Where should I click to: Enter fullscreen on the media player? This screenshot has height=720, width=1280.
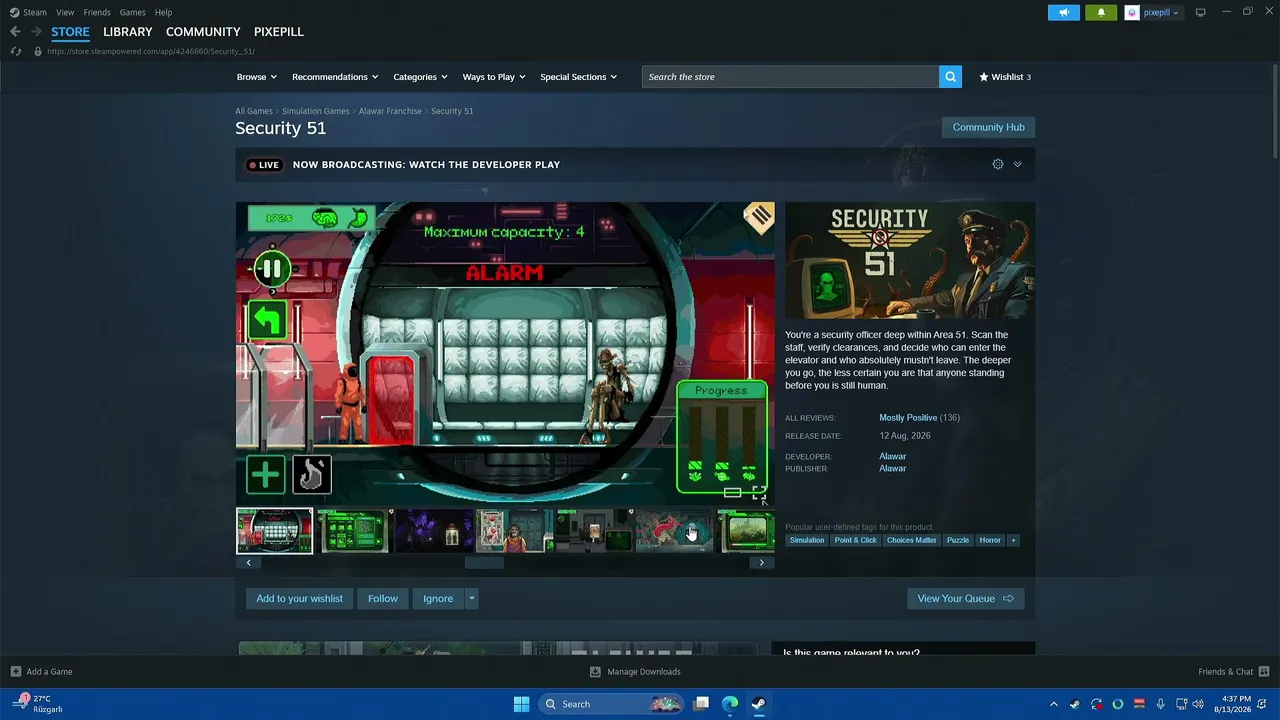759,493
